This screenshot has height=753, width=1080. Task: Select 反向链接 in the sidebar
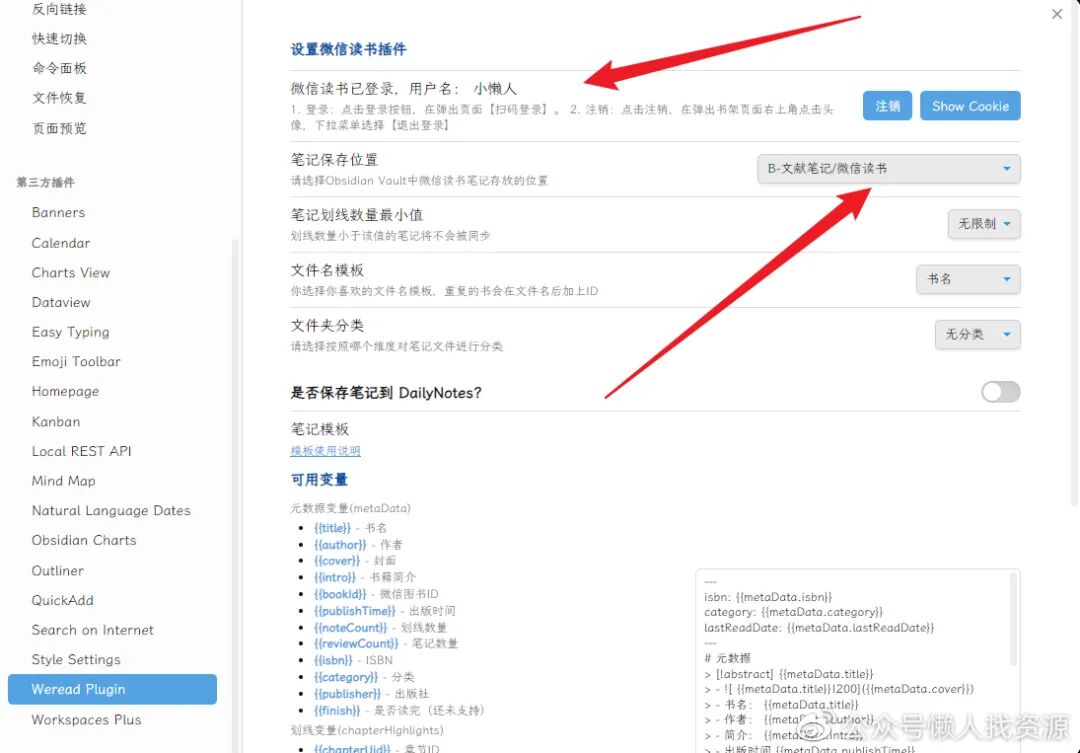click(x=59, y=9)
